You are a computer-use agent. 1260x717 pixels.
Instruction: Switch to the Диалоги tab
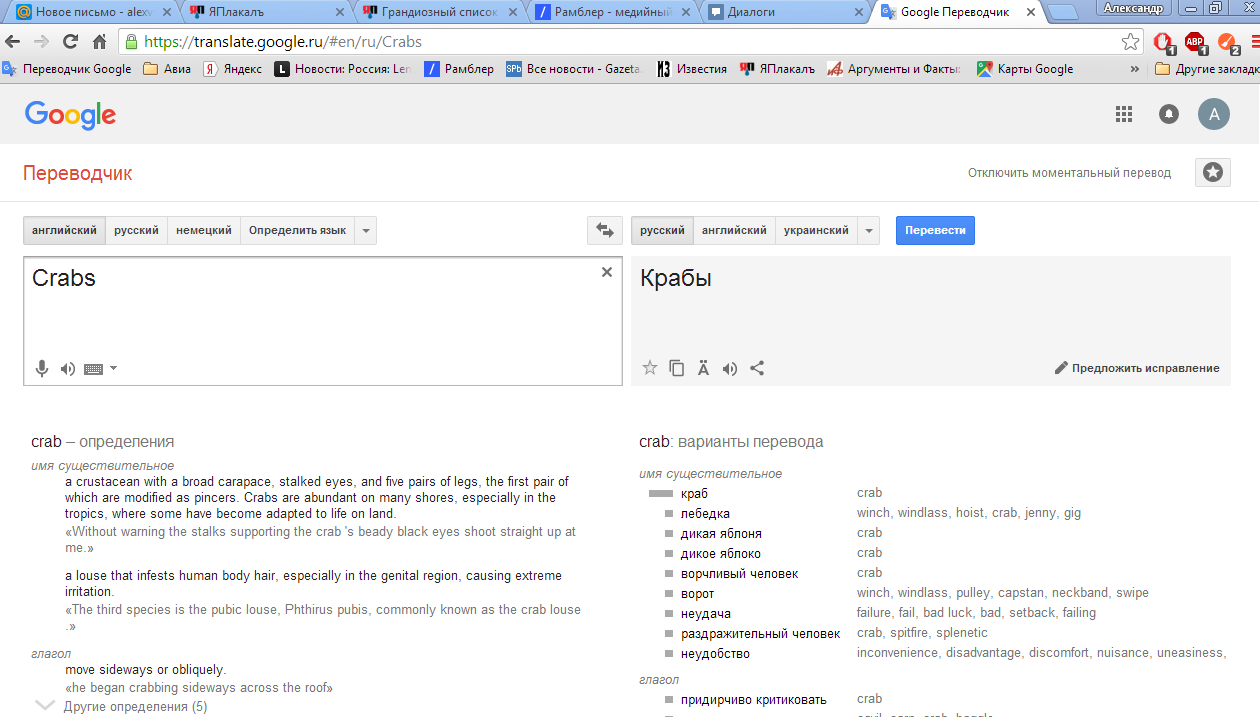click(787, 12)
